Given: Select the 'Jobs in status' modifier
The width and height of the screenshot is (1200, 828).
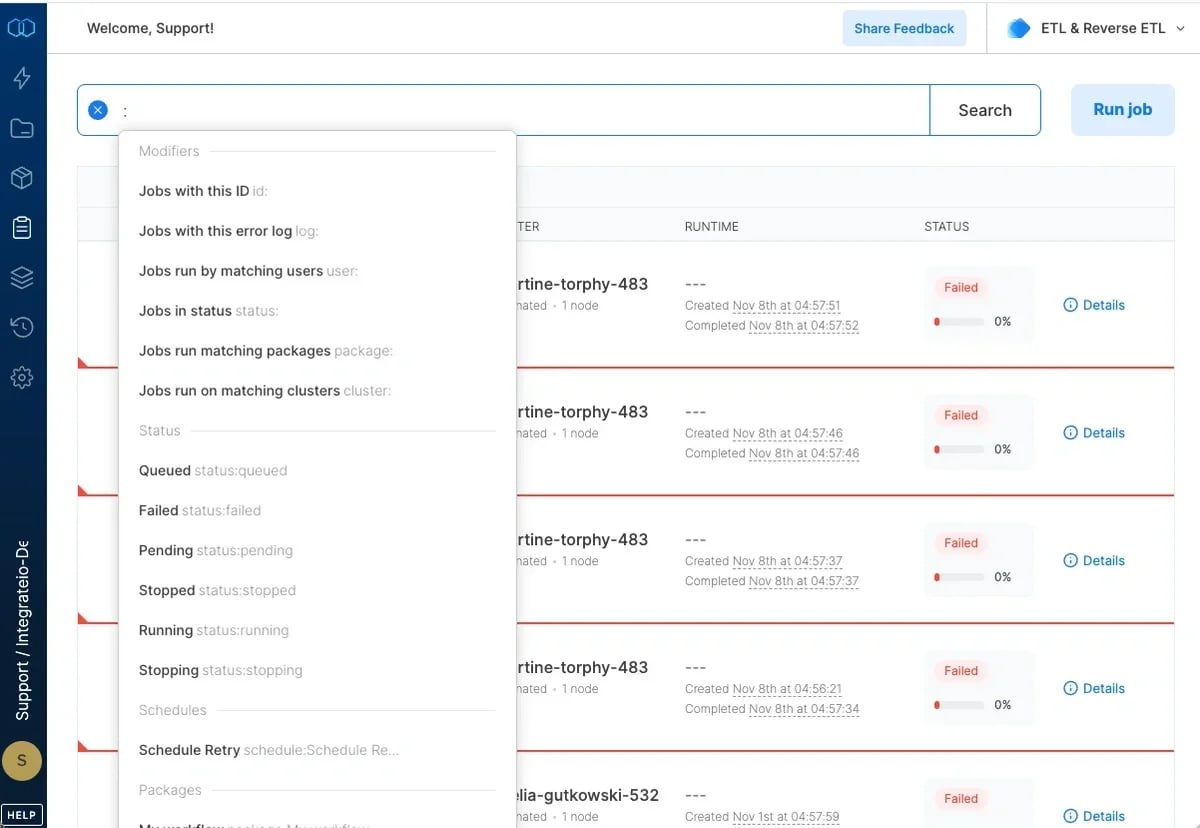Looking at the screenshot, I should (x=317, y=311).
